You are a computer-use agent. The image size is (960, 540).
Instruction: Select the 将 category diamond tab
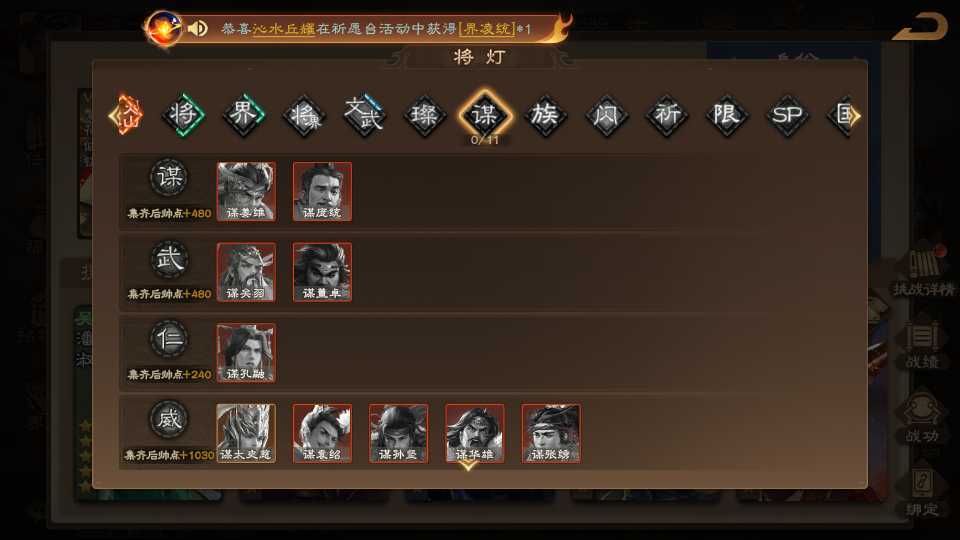click(183, 114)
